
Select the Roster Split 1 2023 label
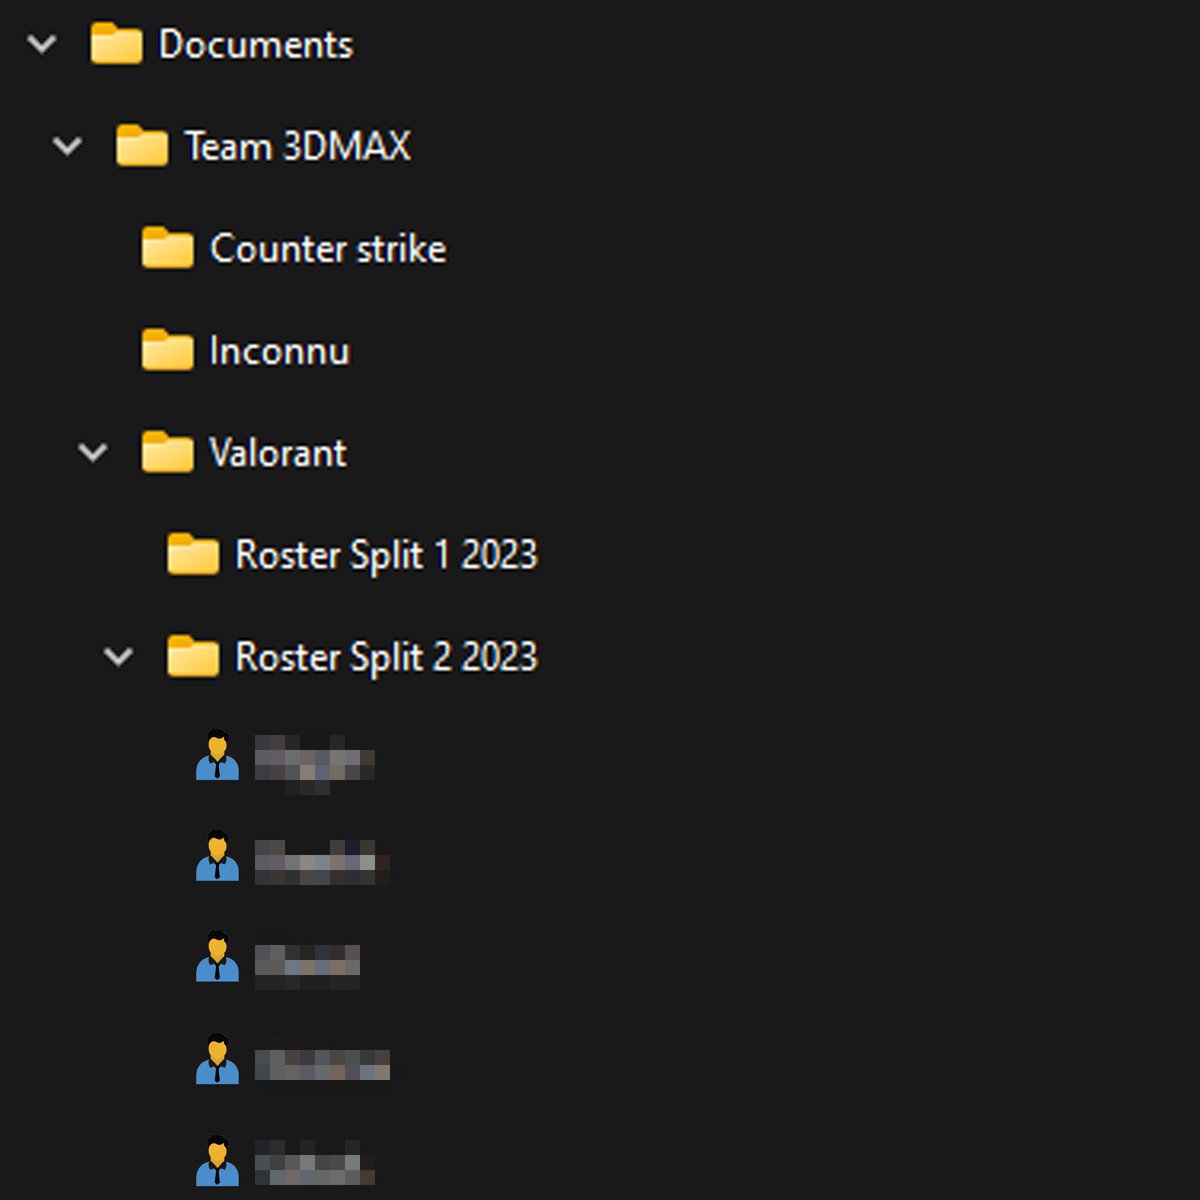coord(386,556)
